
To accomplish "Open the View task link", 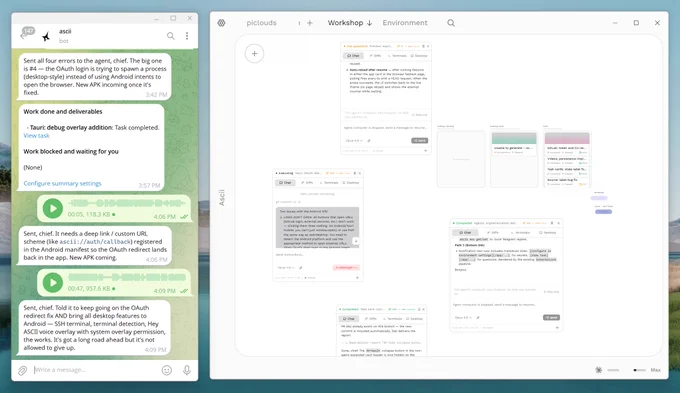I will (x=36, y=136).
